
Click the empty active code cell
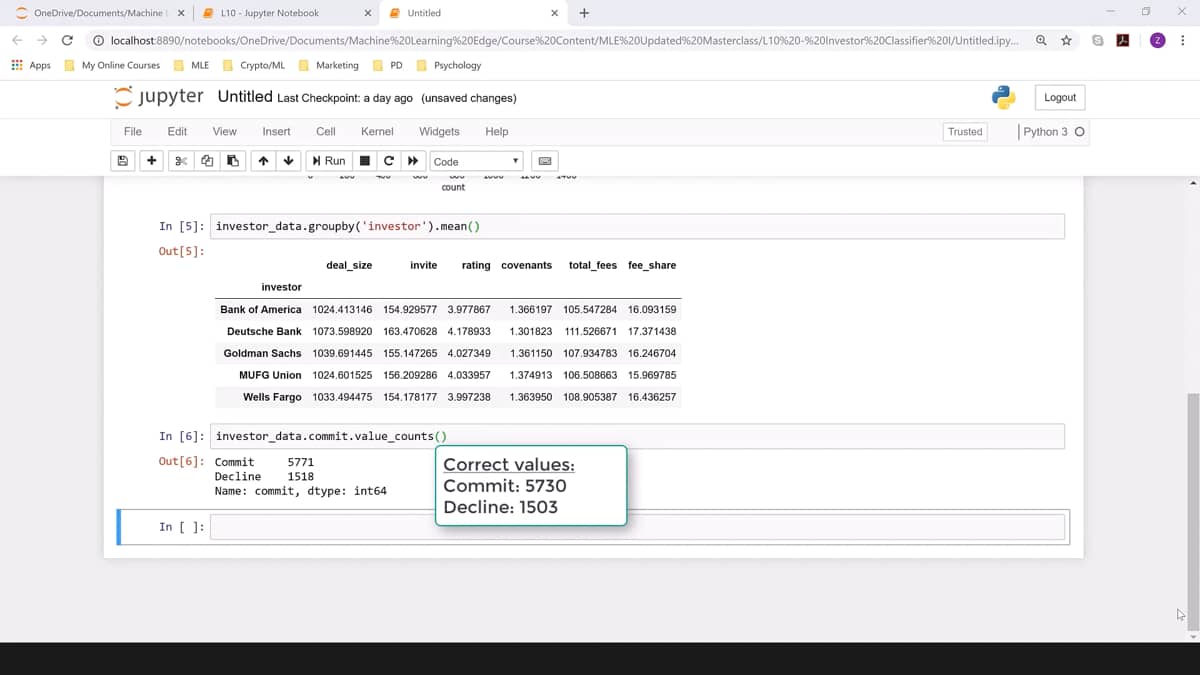point(637,527)
